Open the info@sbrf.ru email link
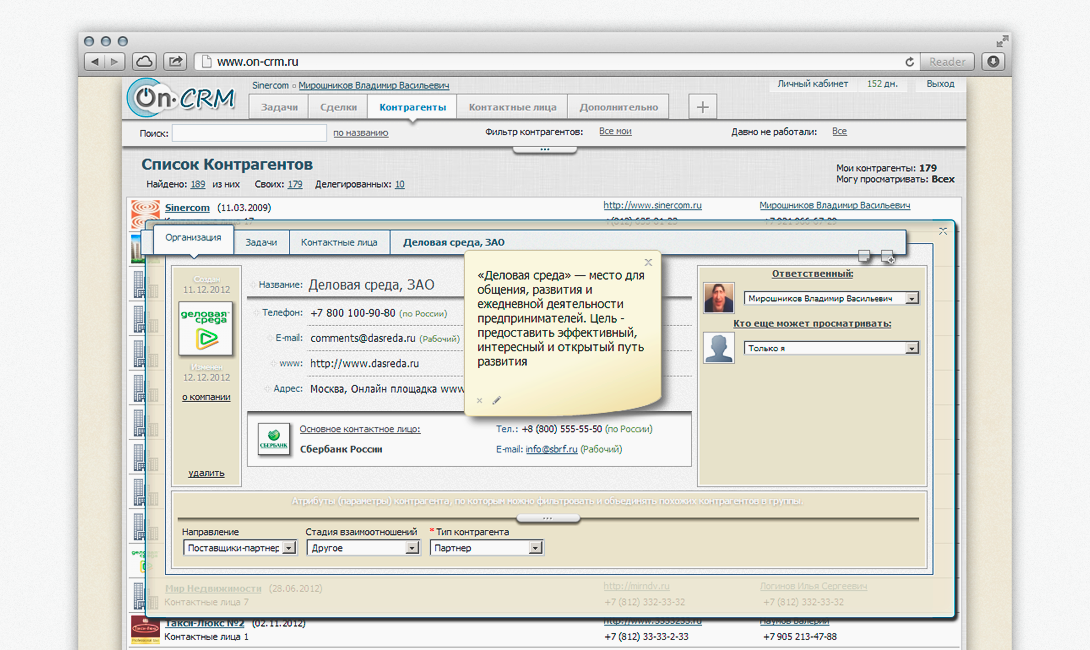The image size is (1090, 650). (551, 449)
